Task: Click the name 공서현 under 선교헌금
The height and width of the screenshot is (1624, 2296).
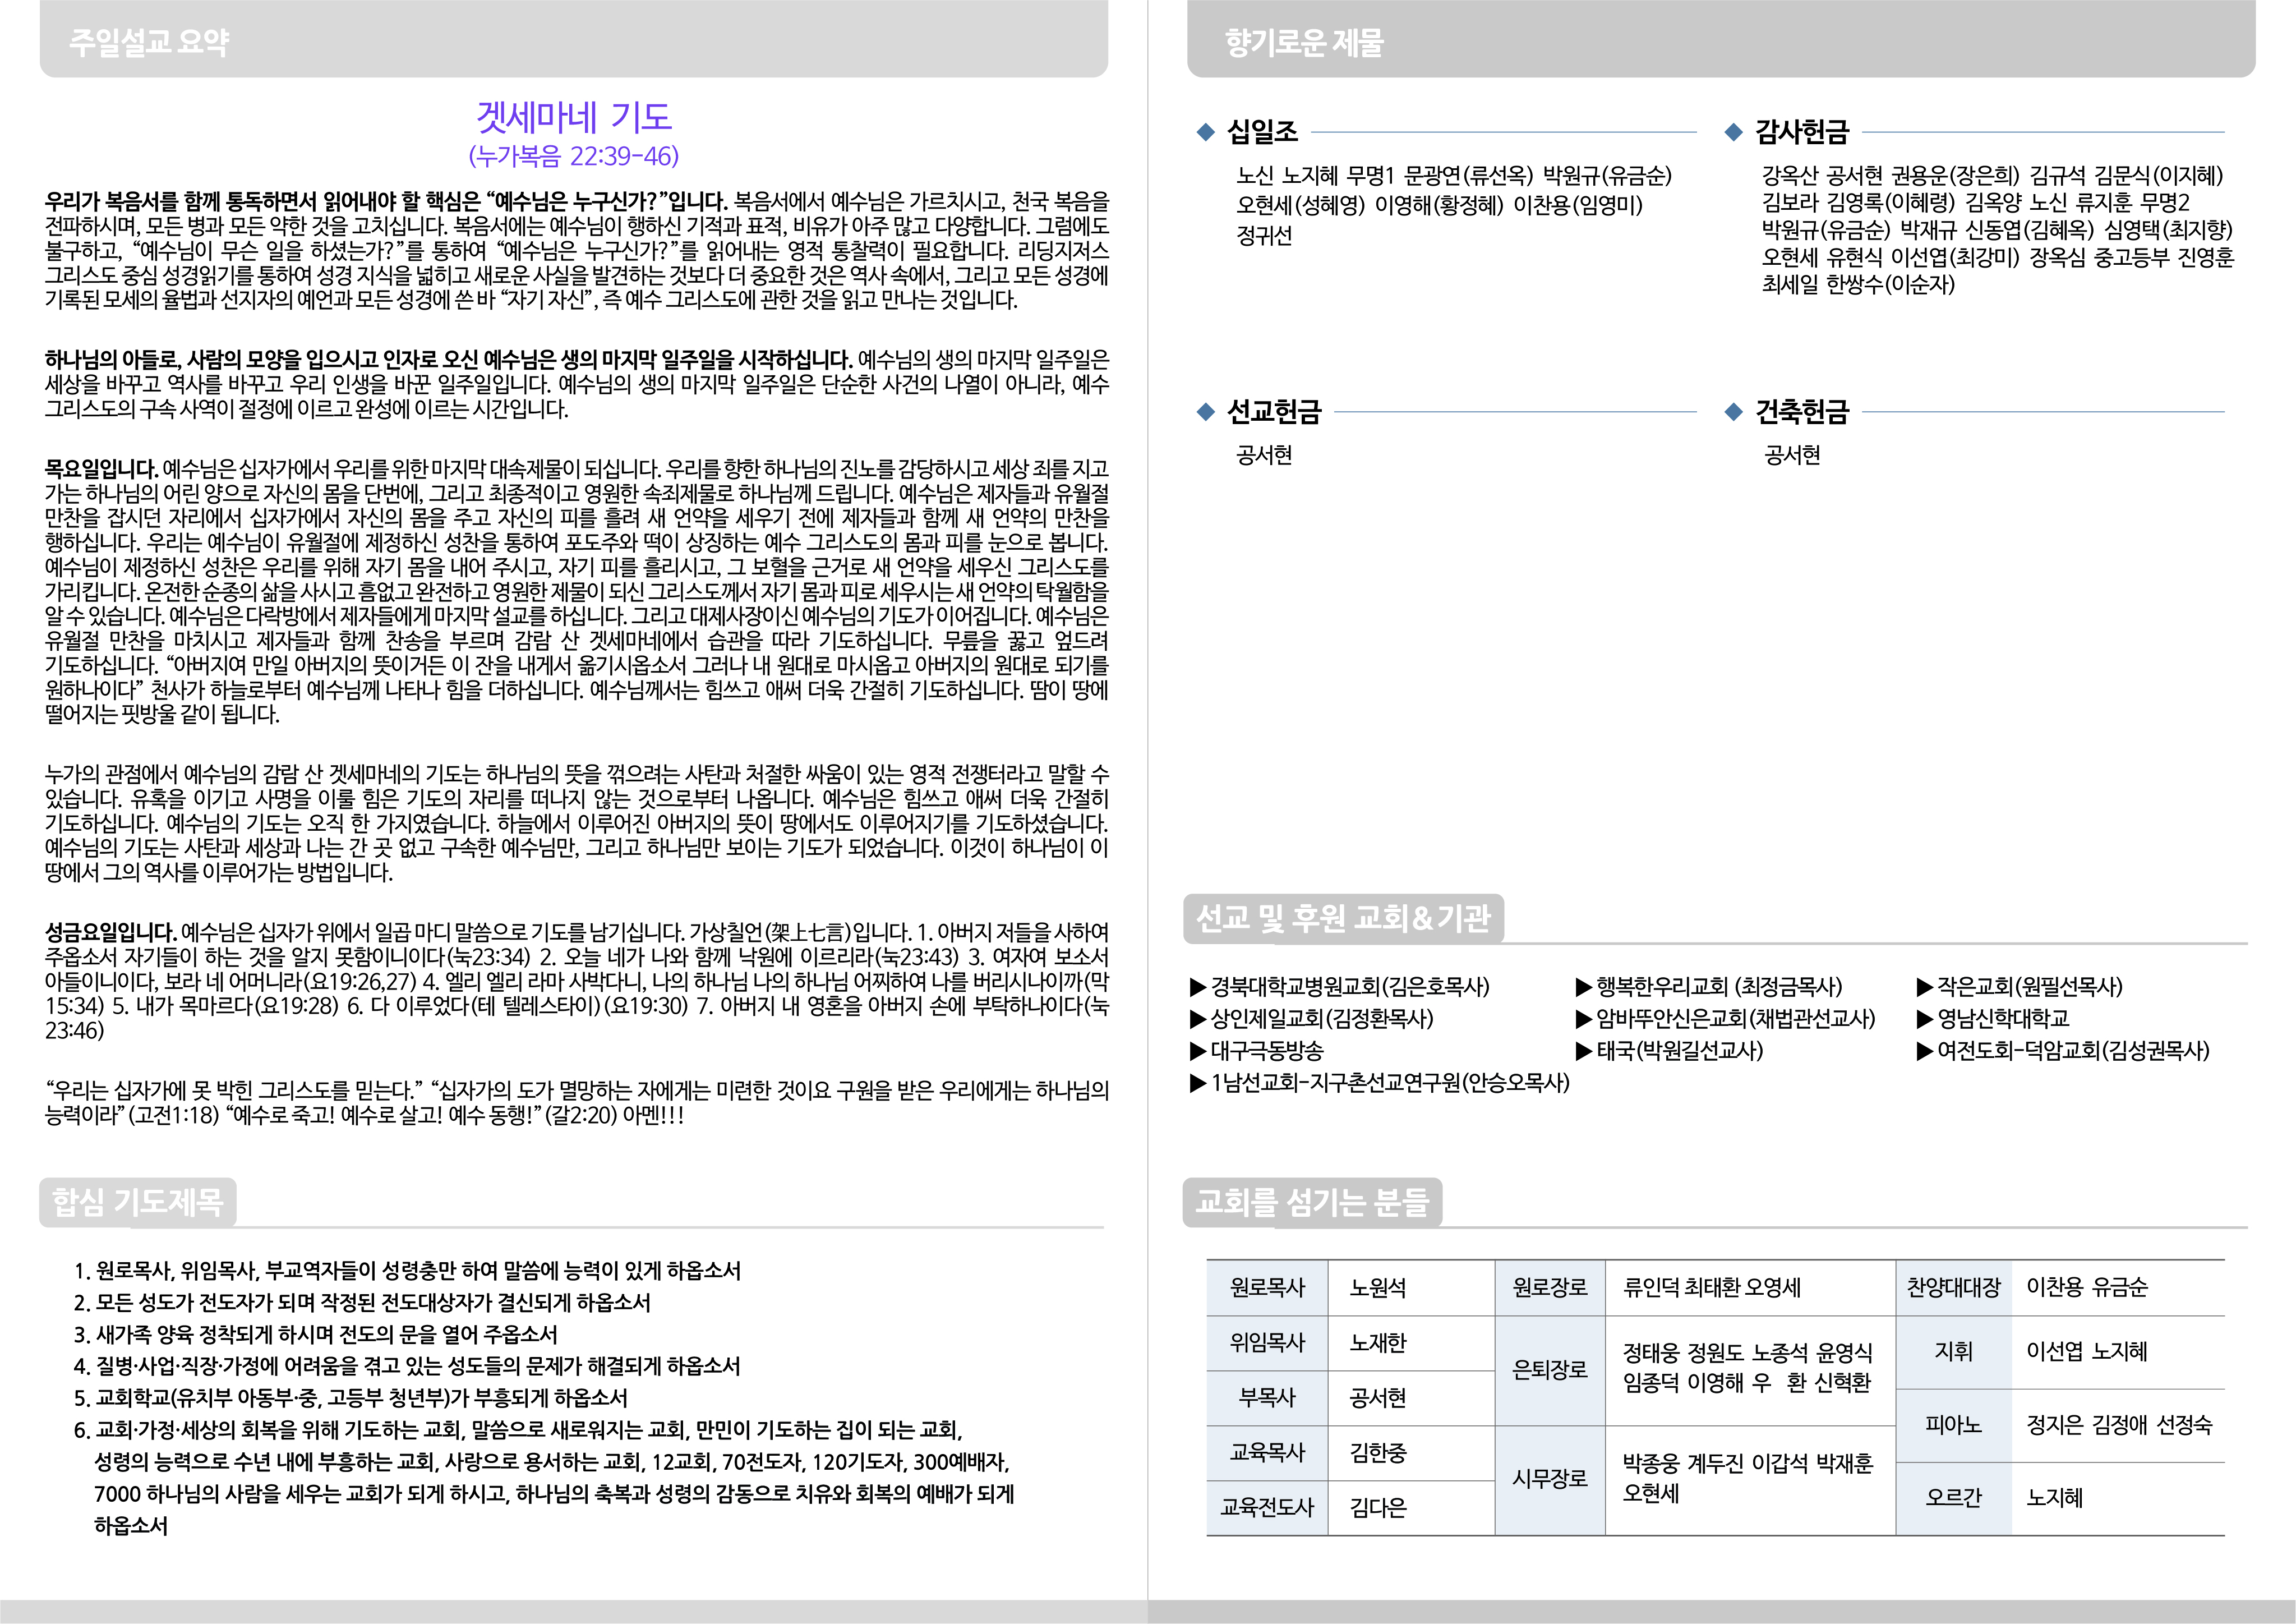Action: (1265, 456)
